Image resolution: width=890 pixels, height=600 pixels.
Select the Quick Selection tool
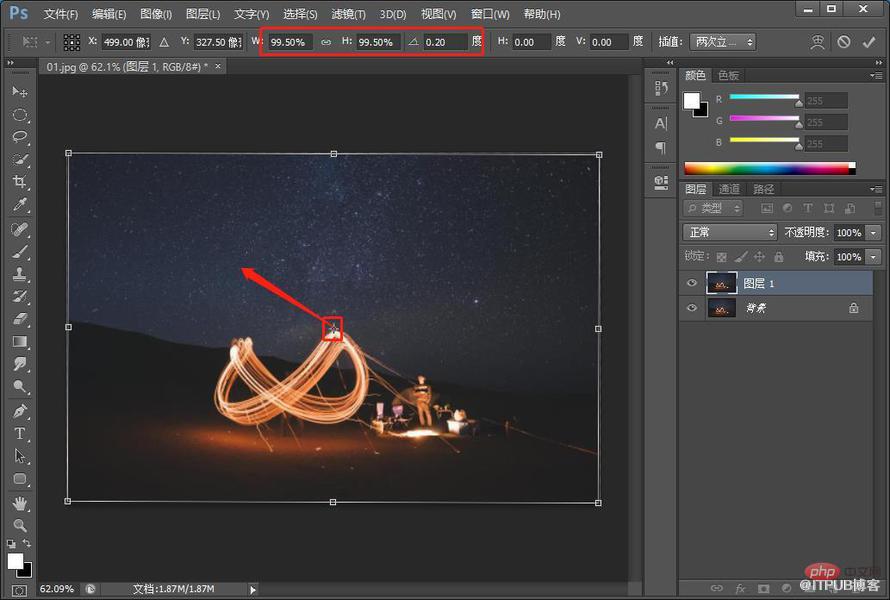20,160
